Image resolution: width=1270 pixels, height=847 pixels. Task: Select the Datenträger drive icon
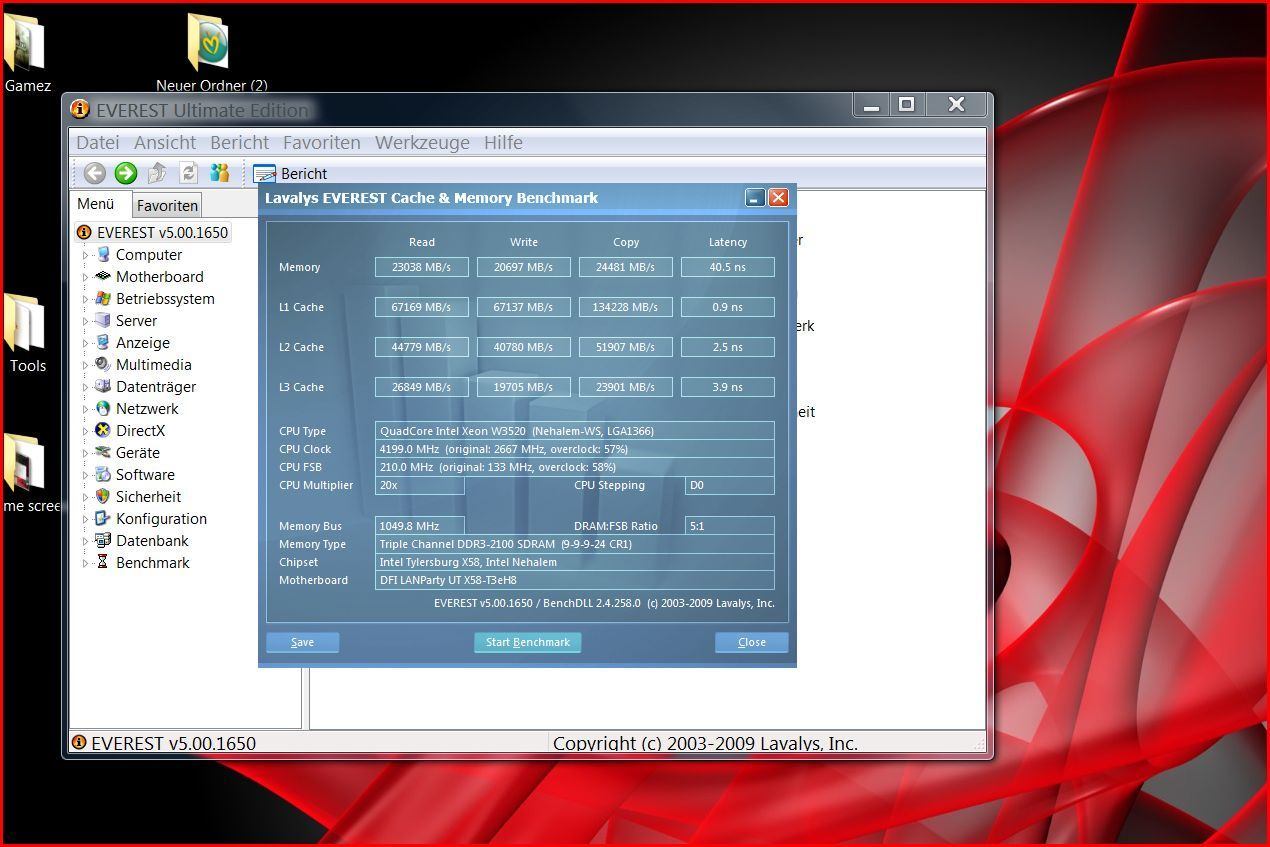point(102,387)
